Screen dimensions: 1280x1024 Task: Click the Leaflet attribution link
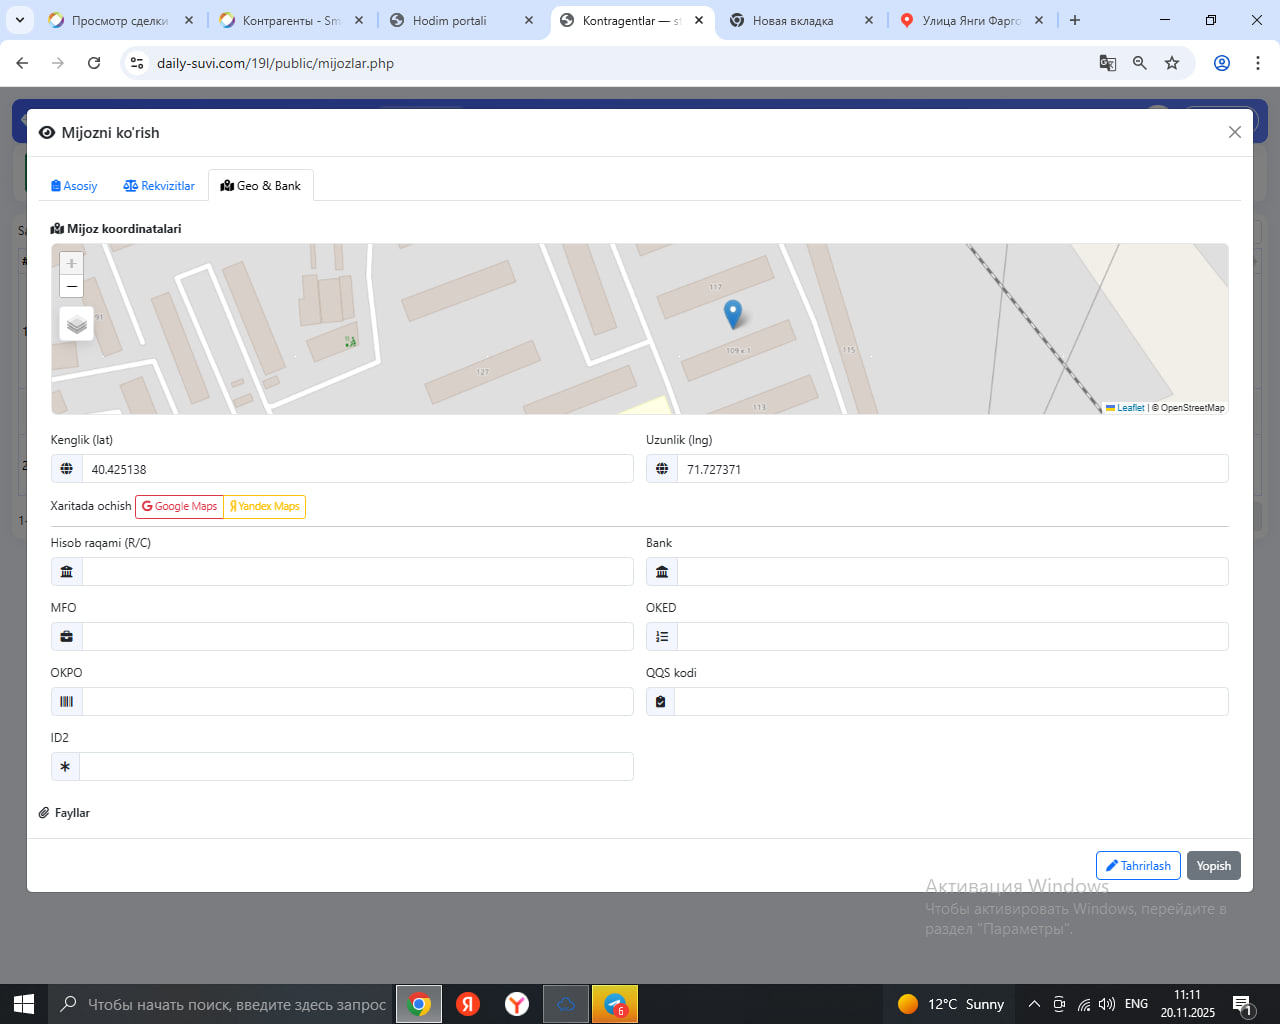click(x=1130, y=408)
